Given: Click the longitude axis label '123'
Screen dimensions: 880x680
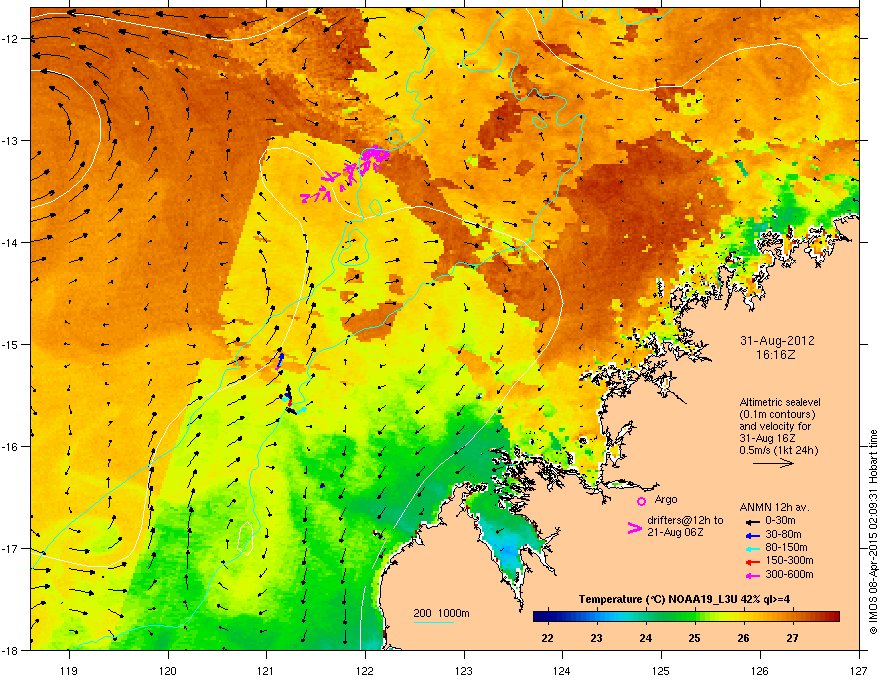Looking at the screenshot, I should click(464, 671).
